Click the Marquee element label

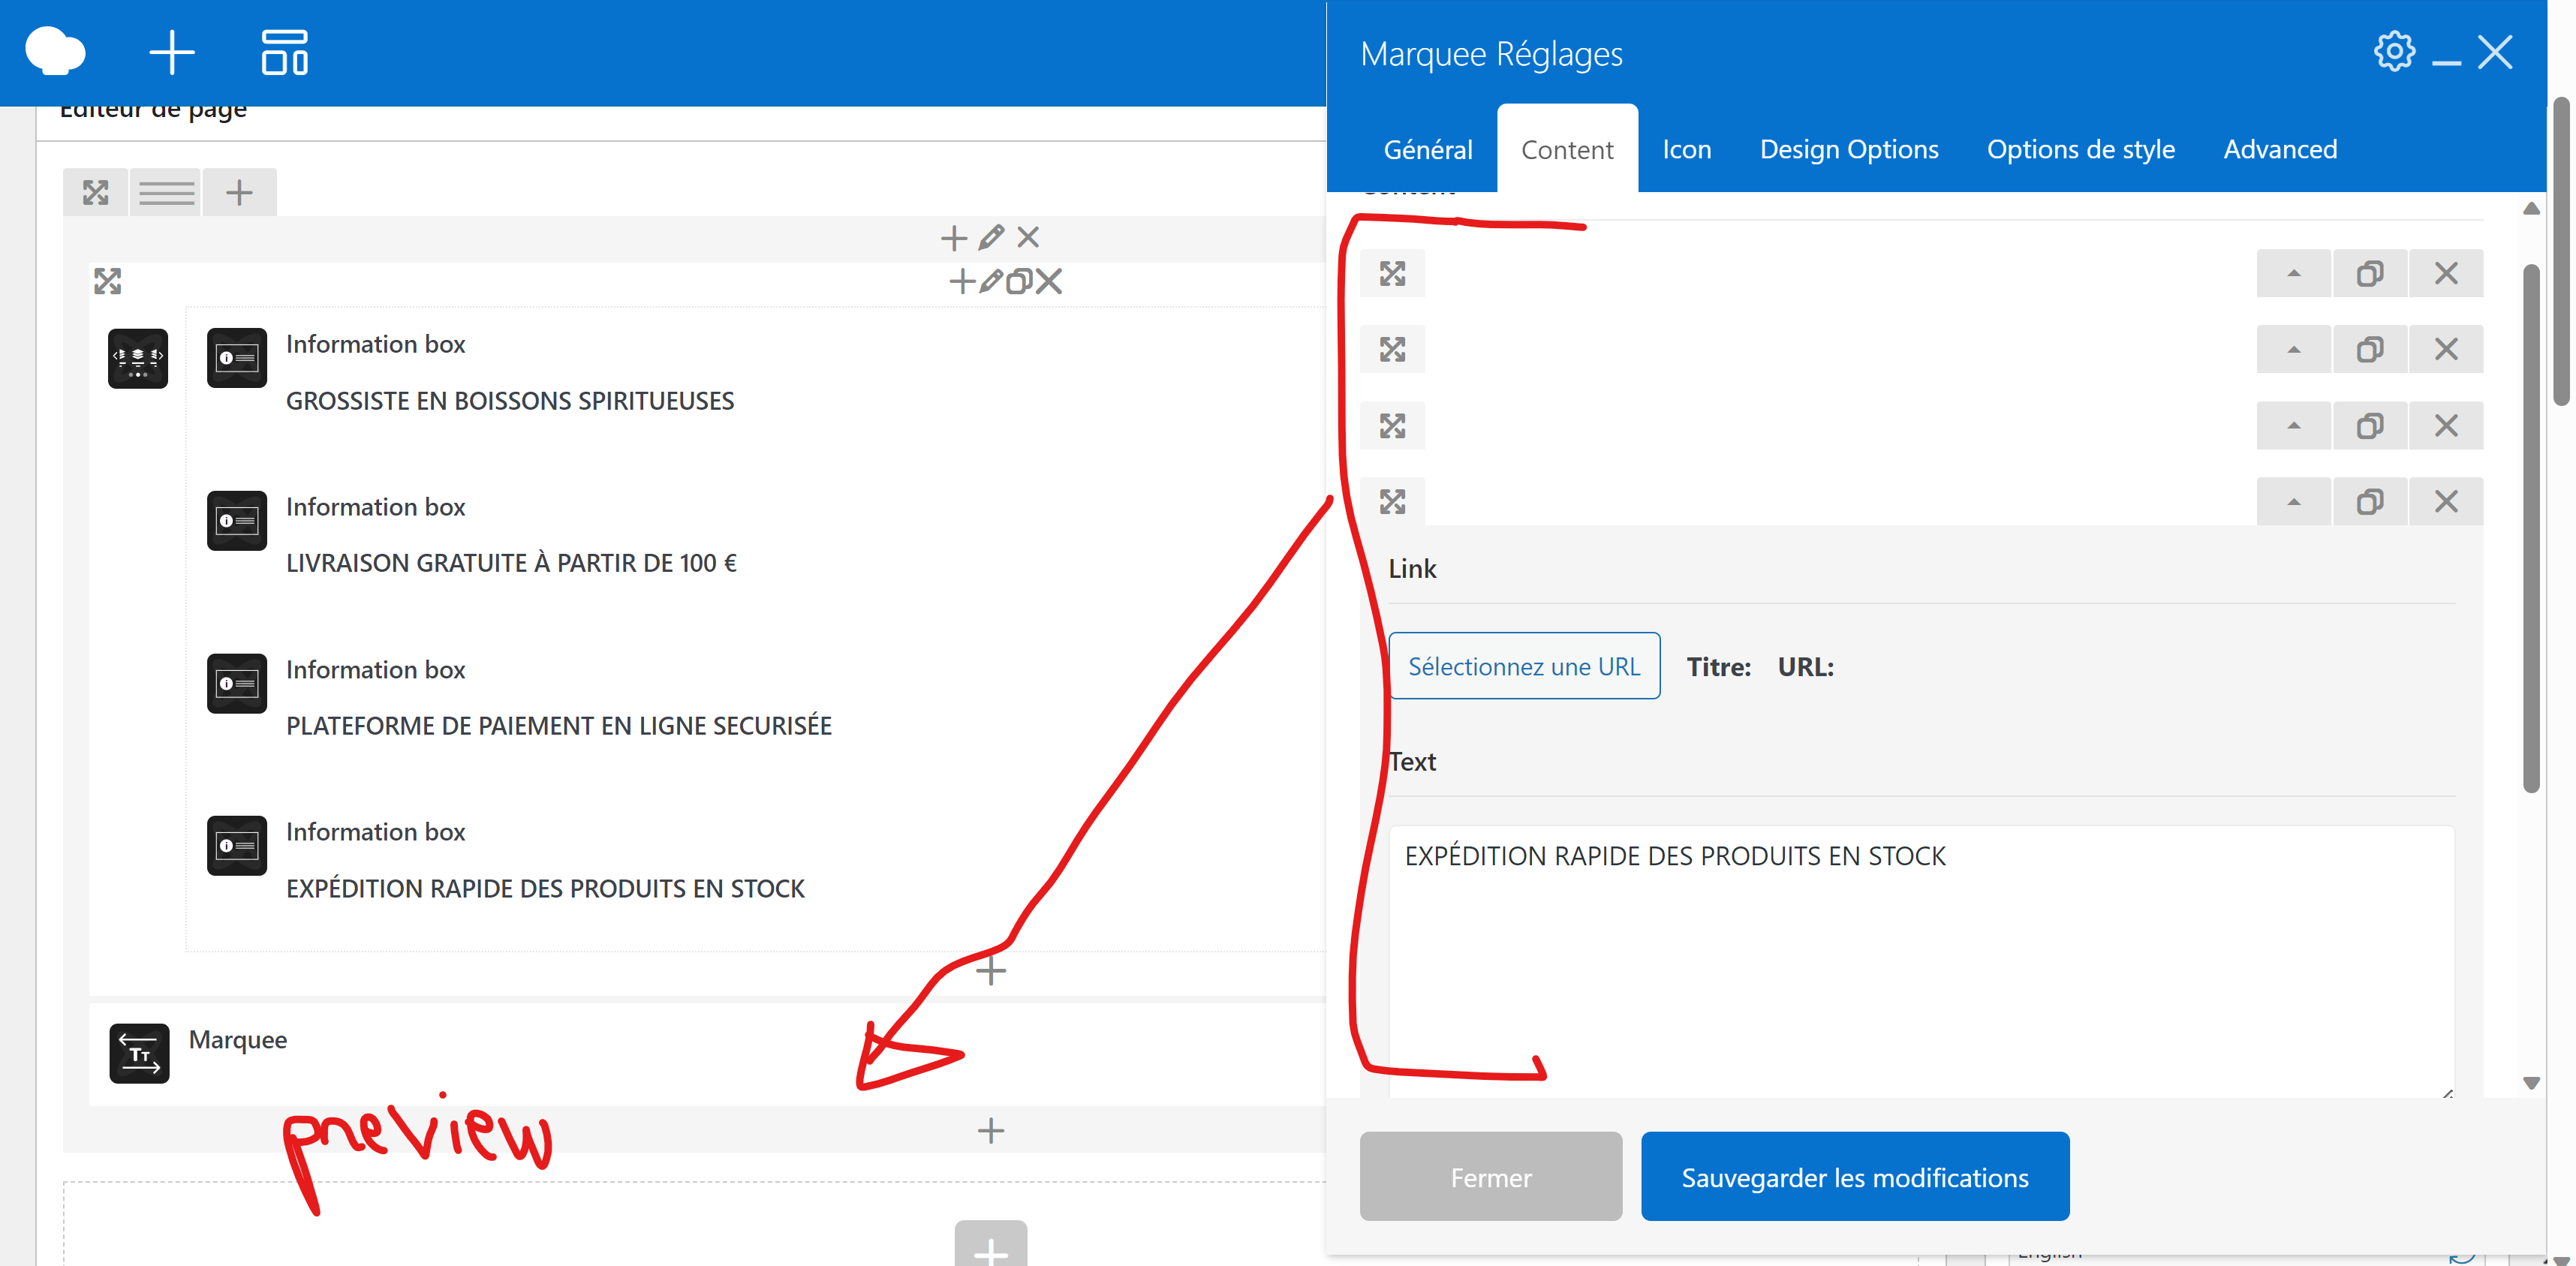click(x=238, y=1040)
